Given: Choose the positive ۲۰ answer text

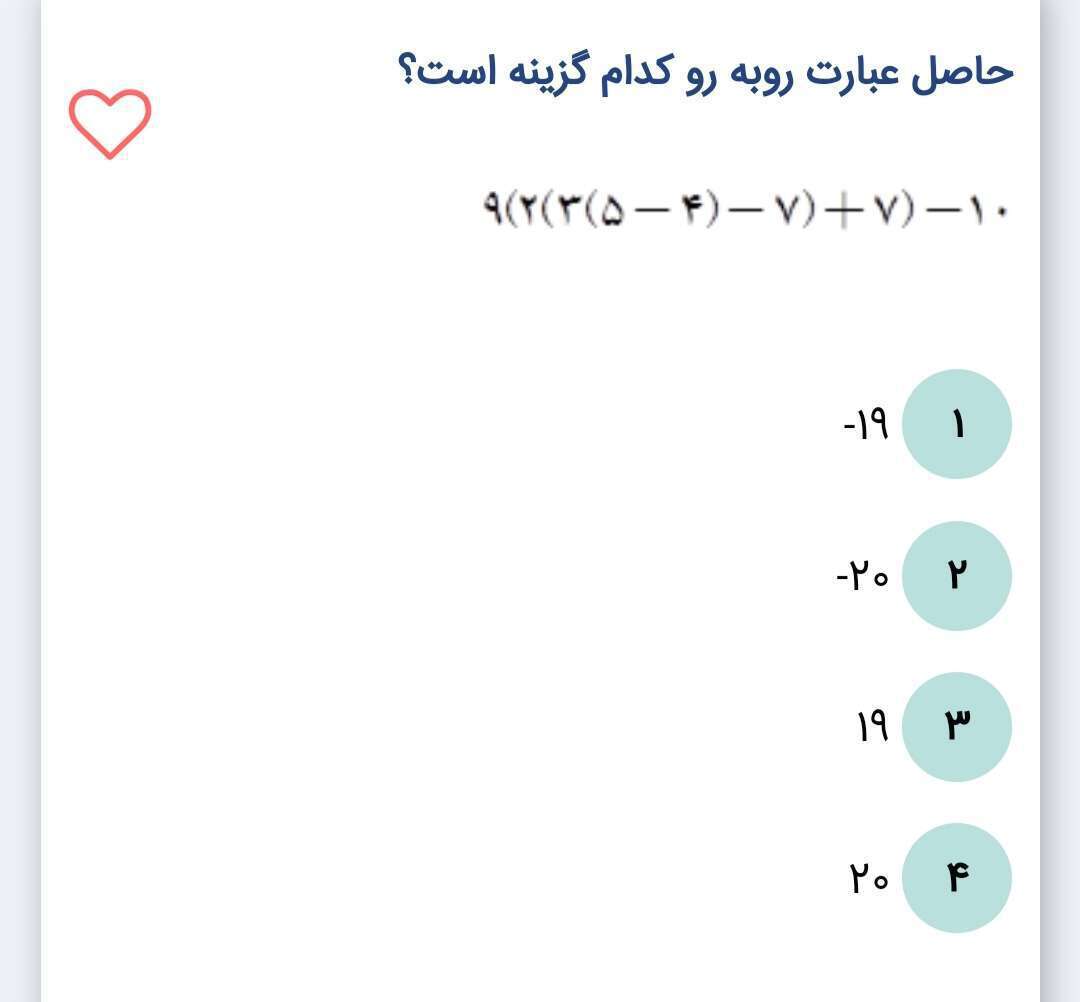Looking at the screenshot, I should tap(869, 878).
